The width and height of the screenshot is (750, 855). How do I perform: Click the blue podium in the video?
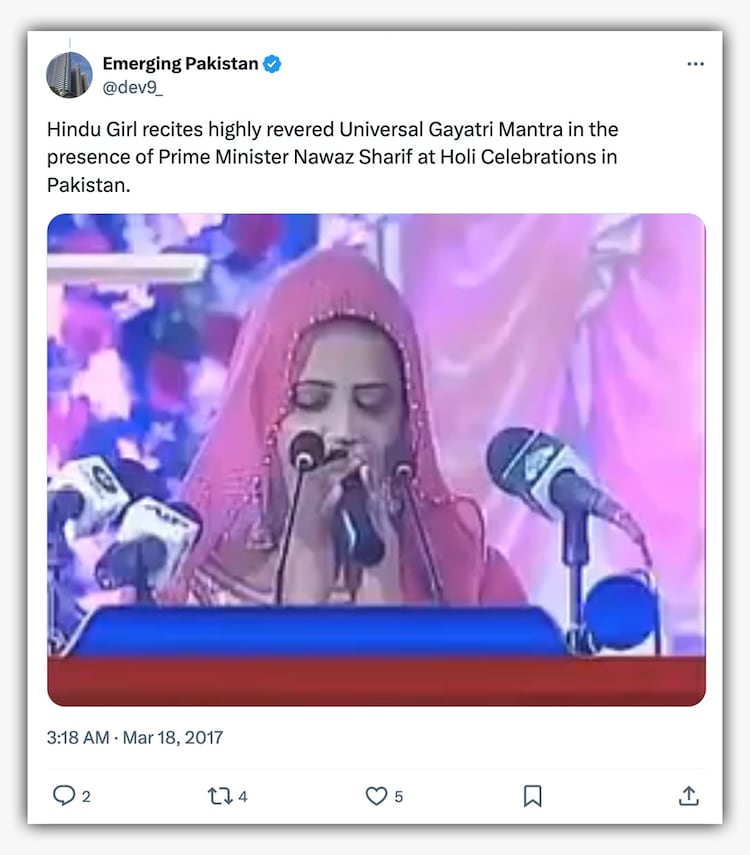point(320,632)
